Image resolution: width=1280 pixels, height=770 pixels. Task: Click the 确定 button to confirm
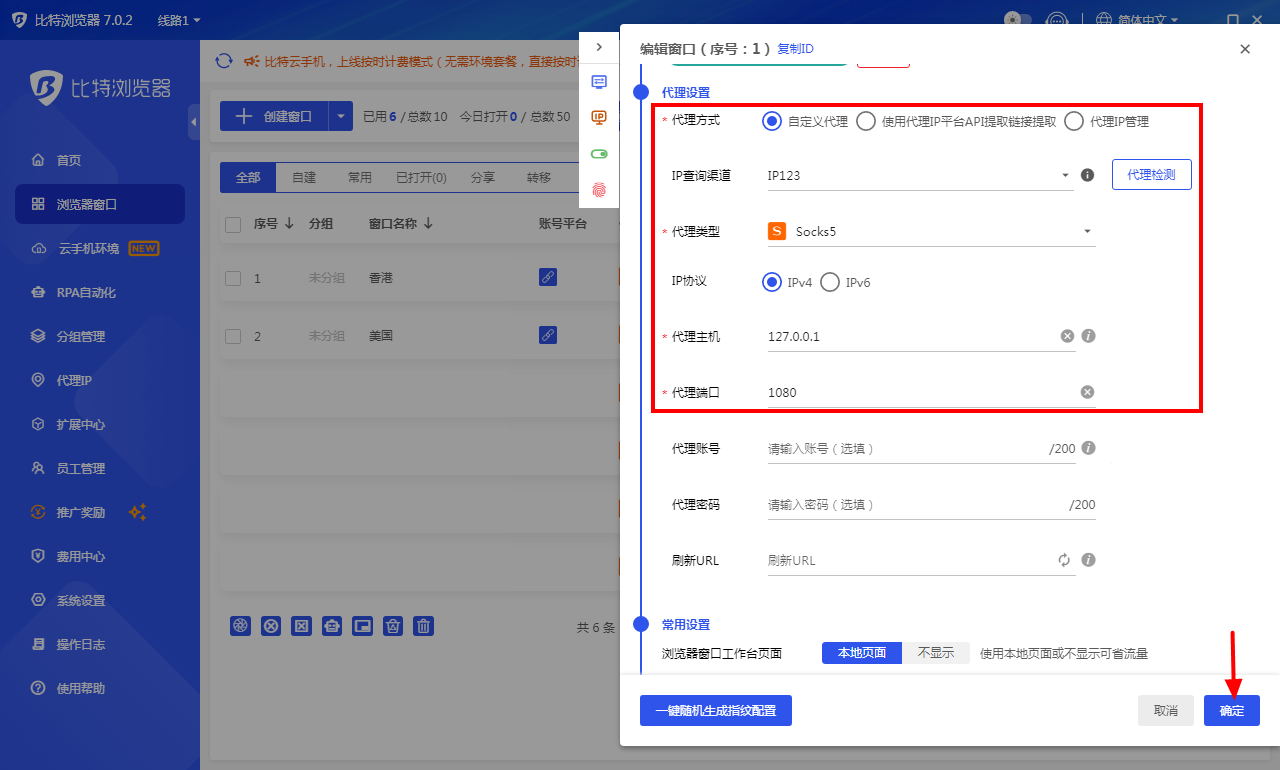click(x=1231, y=711)
